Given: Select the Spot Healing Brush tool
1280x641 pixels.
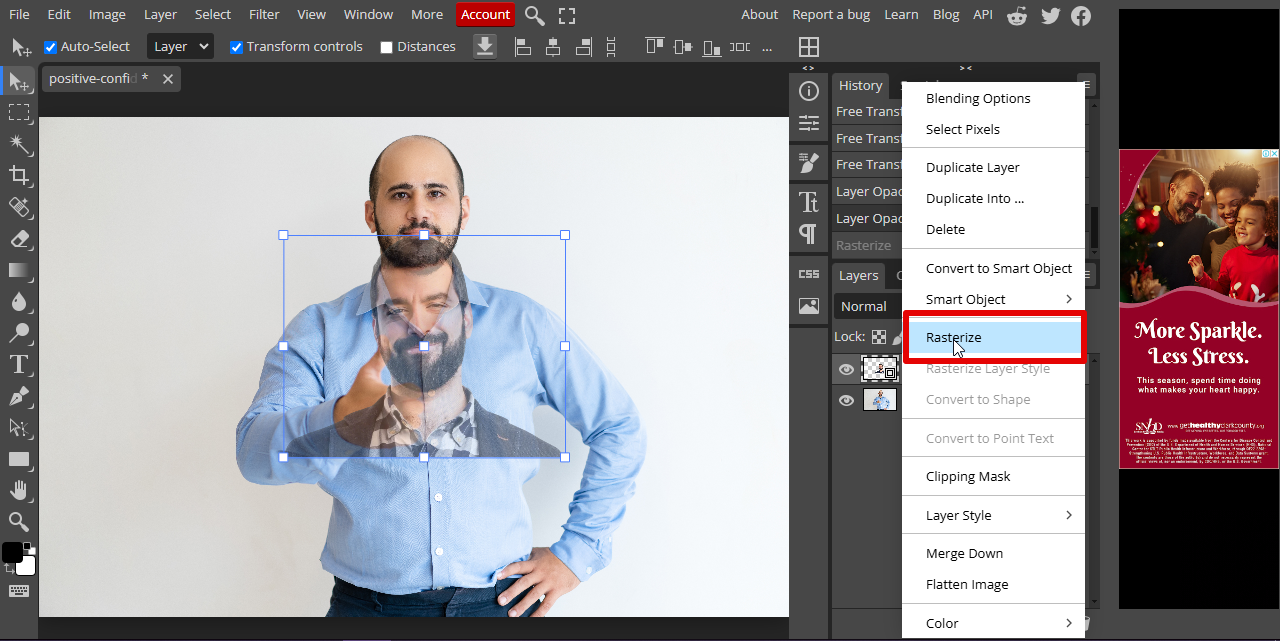Looking at the screenshot, I should (19, 207).
